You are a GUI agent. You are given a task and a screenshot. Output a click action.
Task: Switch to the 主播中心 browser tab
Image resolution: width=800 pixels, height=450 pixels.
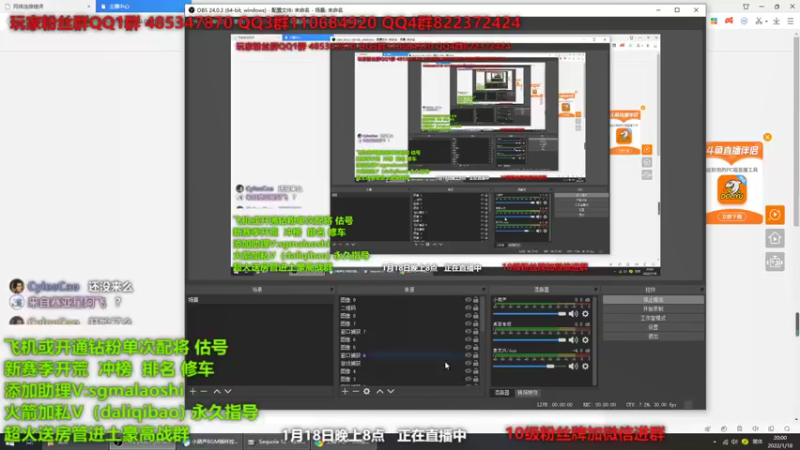[141, 6]
